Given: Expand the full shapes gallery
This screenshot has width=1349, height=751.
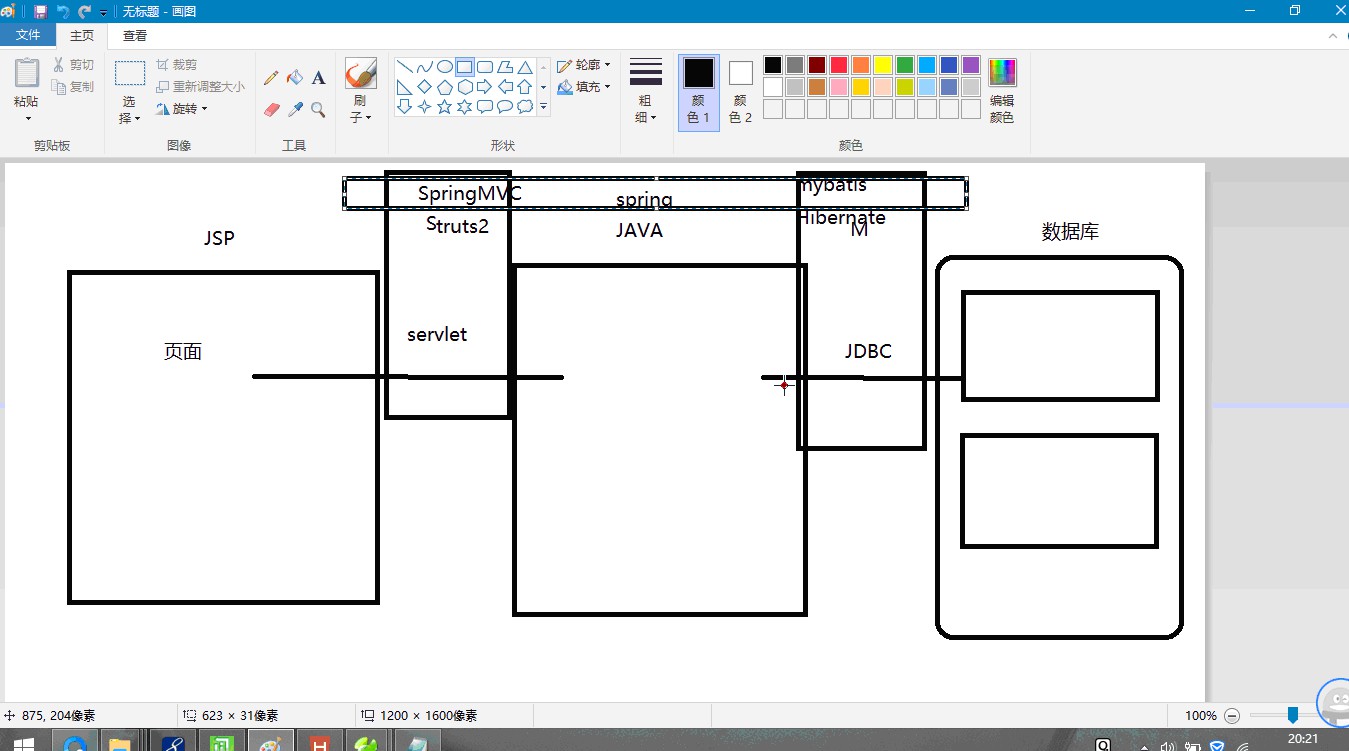Looking at the screenshot, I should coord(544,106).
